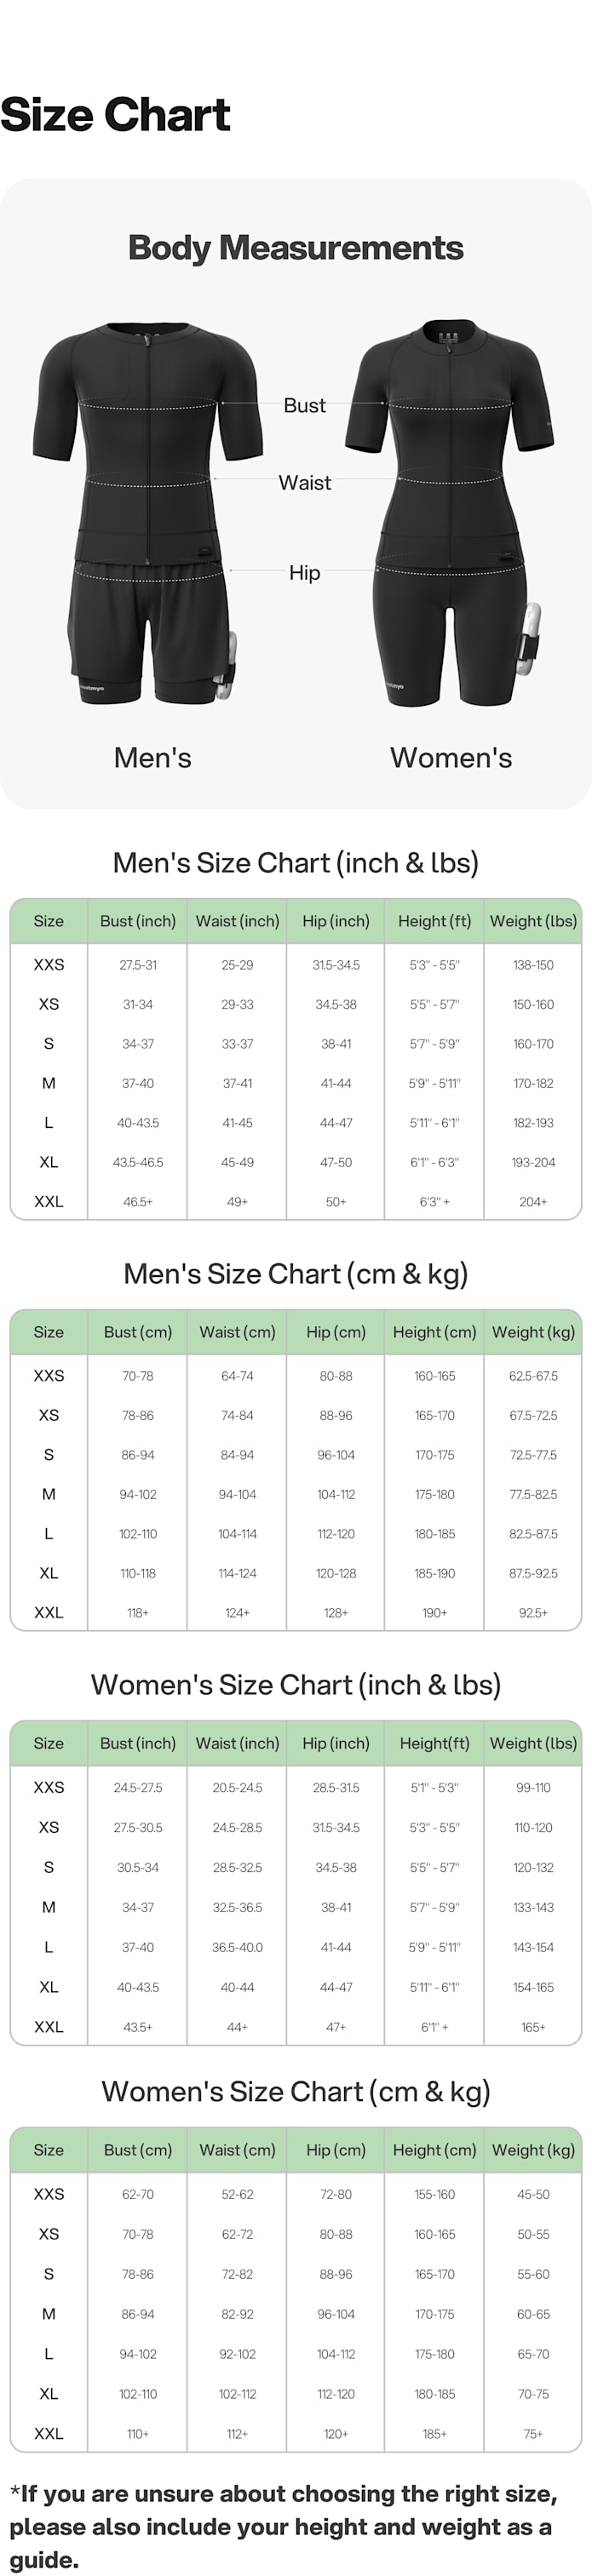Click Height(ft) header in women's inch table
The image size is (592, 2576).
point(434,1743)
